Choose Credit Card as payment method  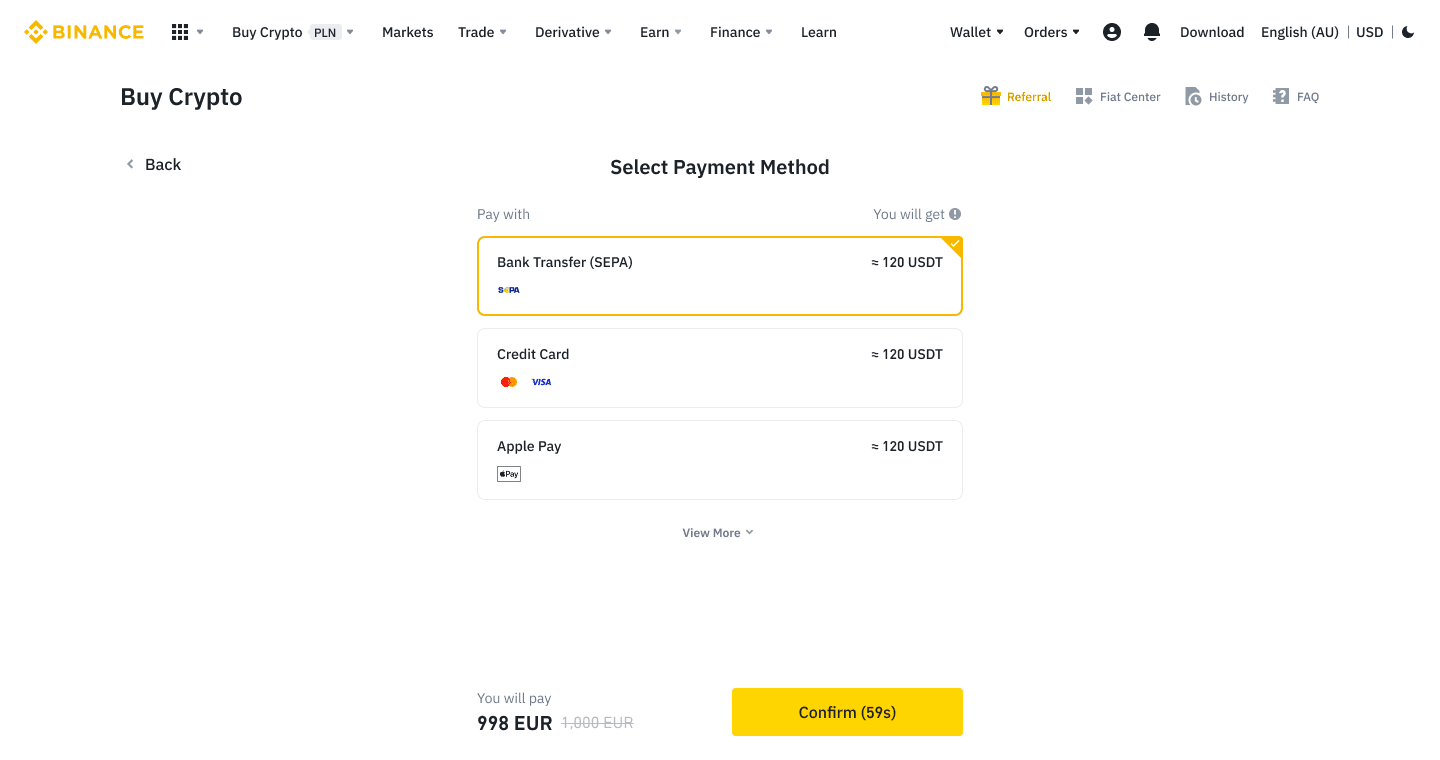719,368
